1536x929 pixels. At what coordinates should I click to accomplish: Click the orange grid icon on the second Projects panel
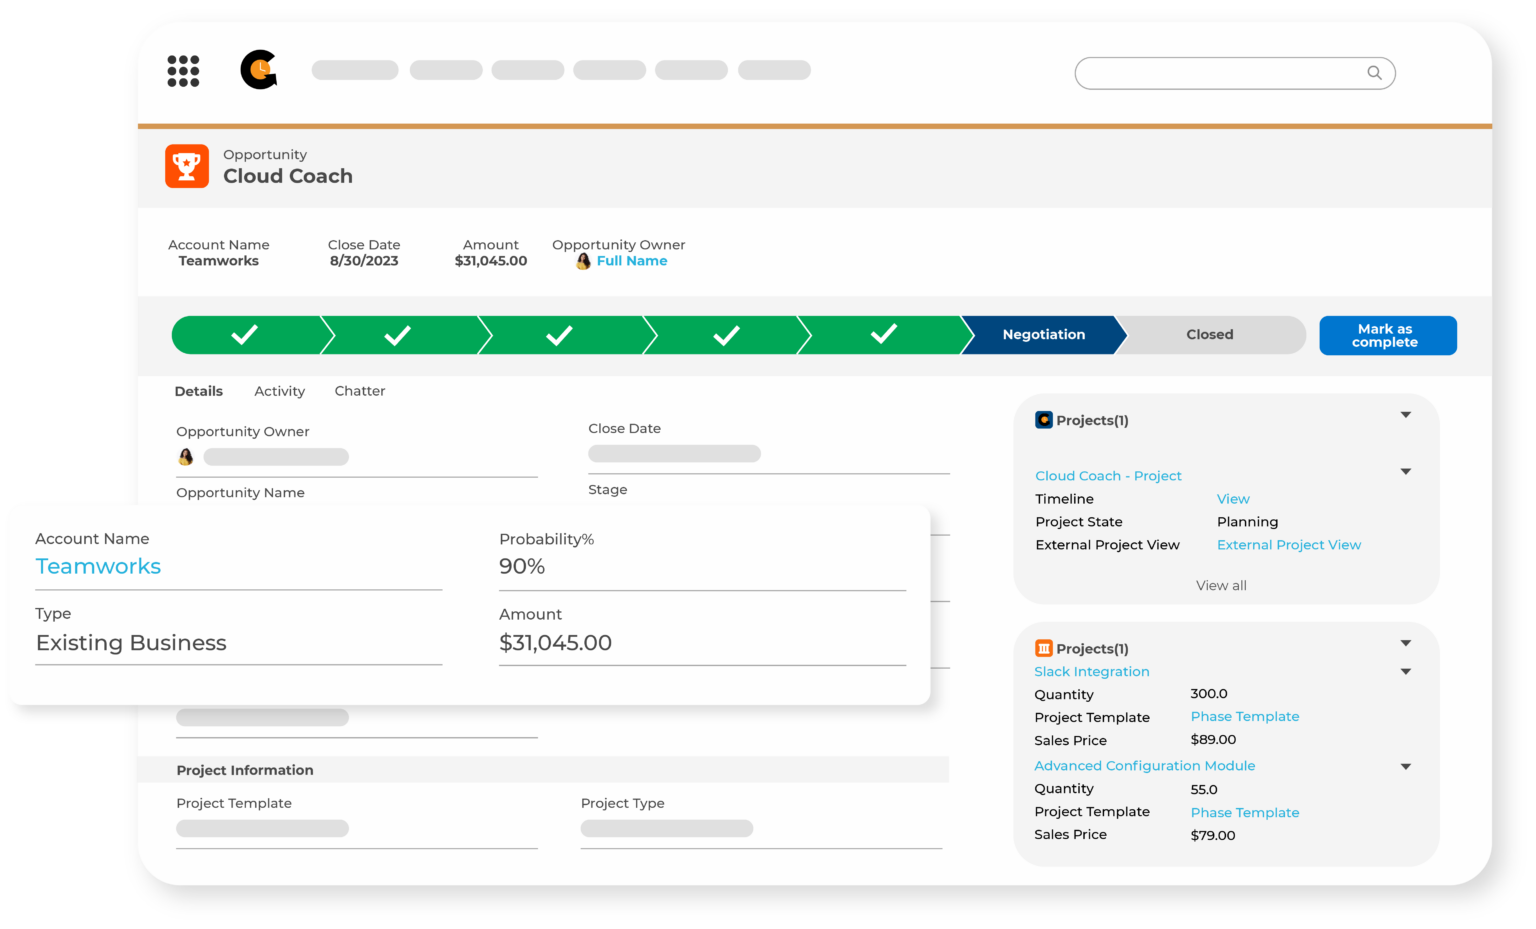click(x=1044, y=647)
